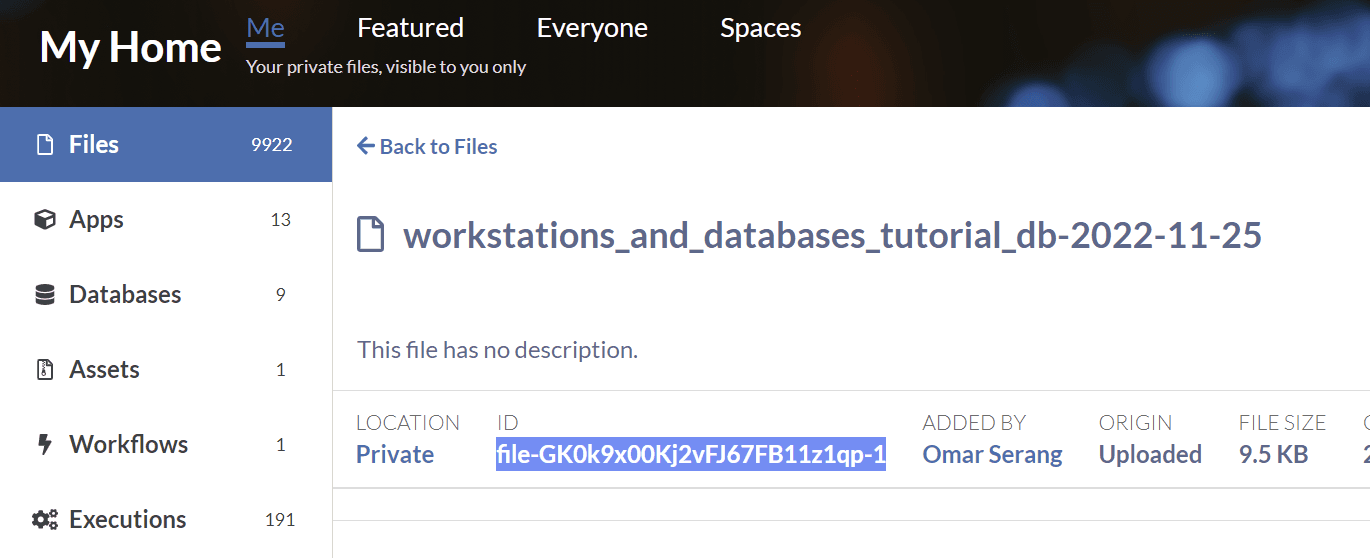The image size is (1370, 558).
Task: Click the 191 count next to Executions
Action: pos(280,520)
